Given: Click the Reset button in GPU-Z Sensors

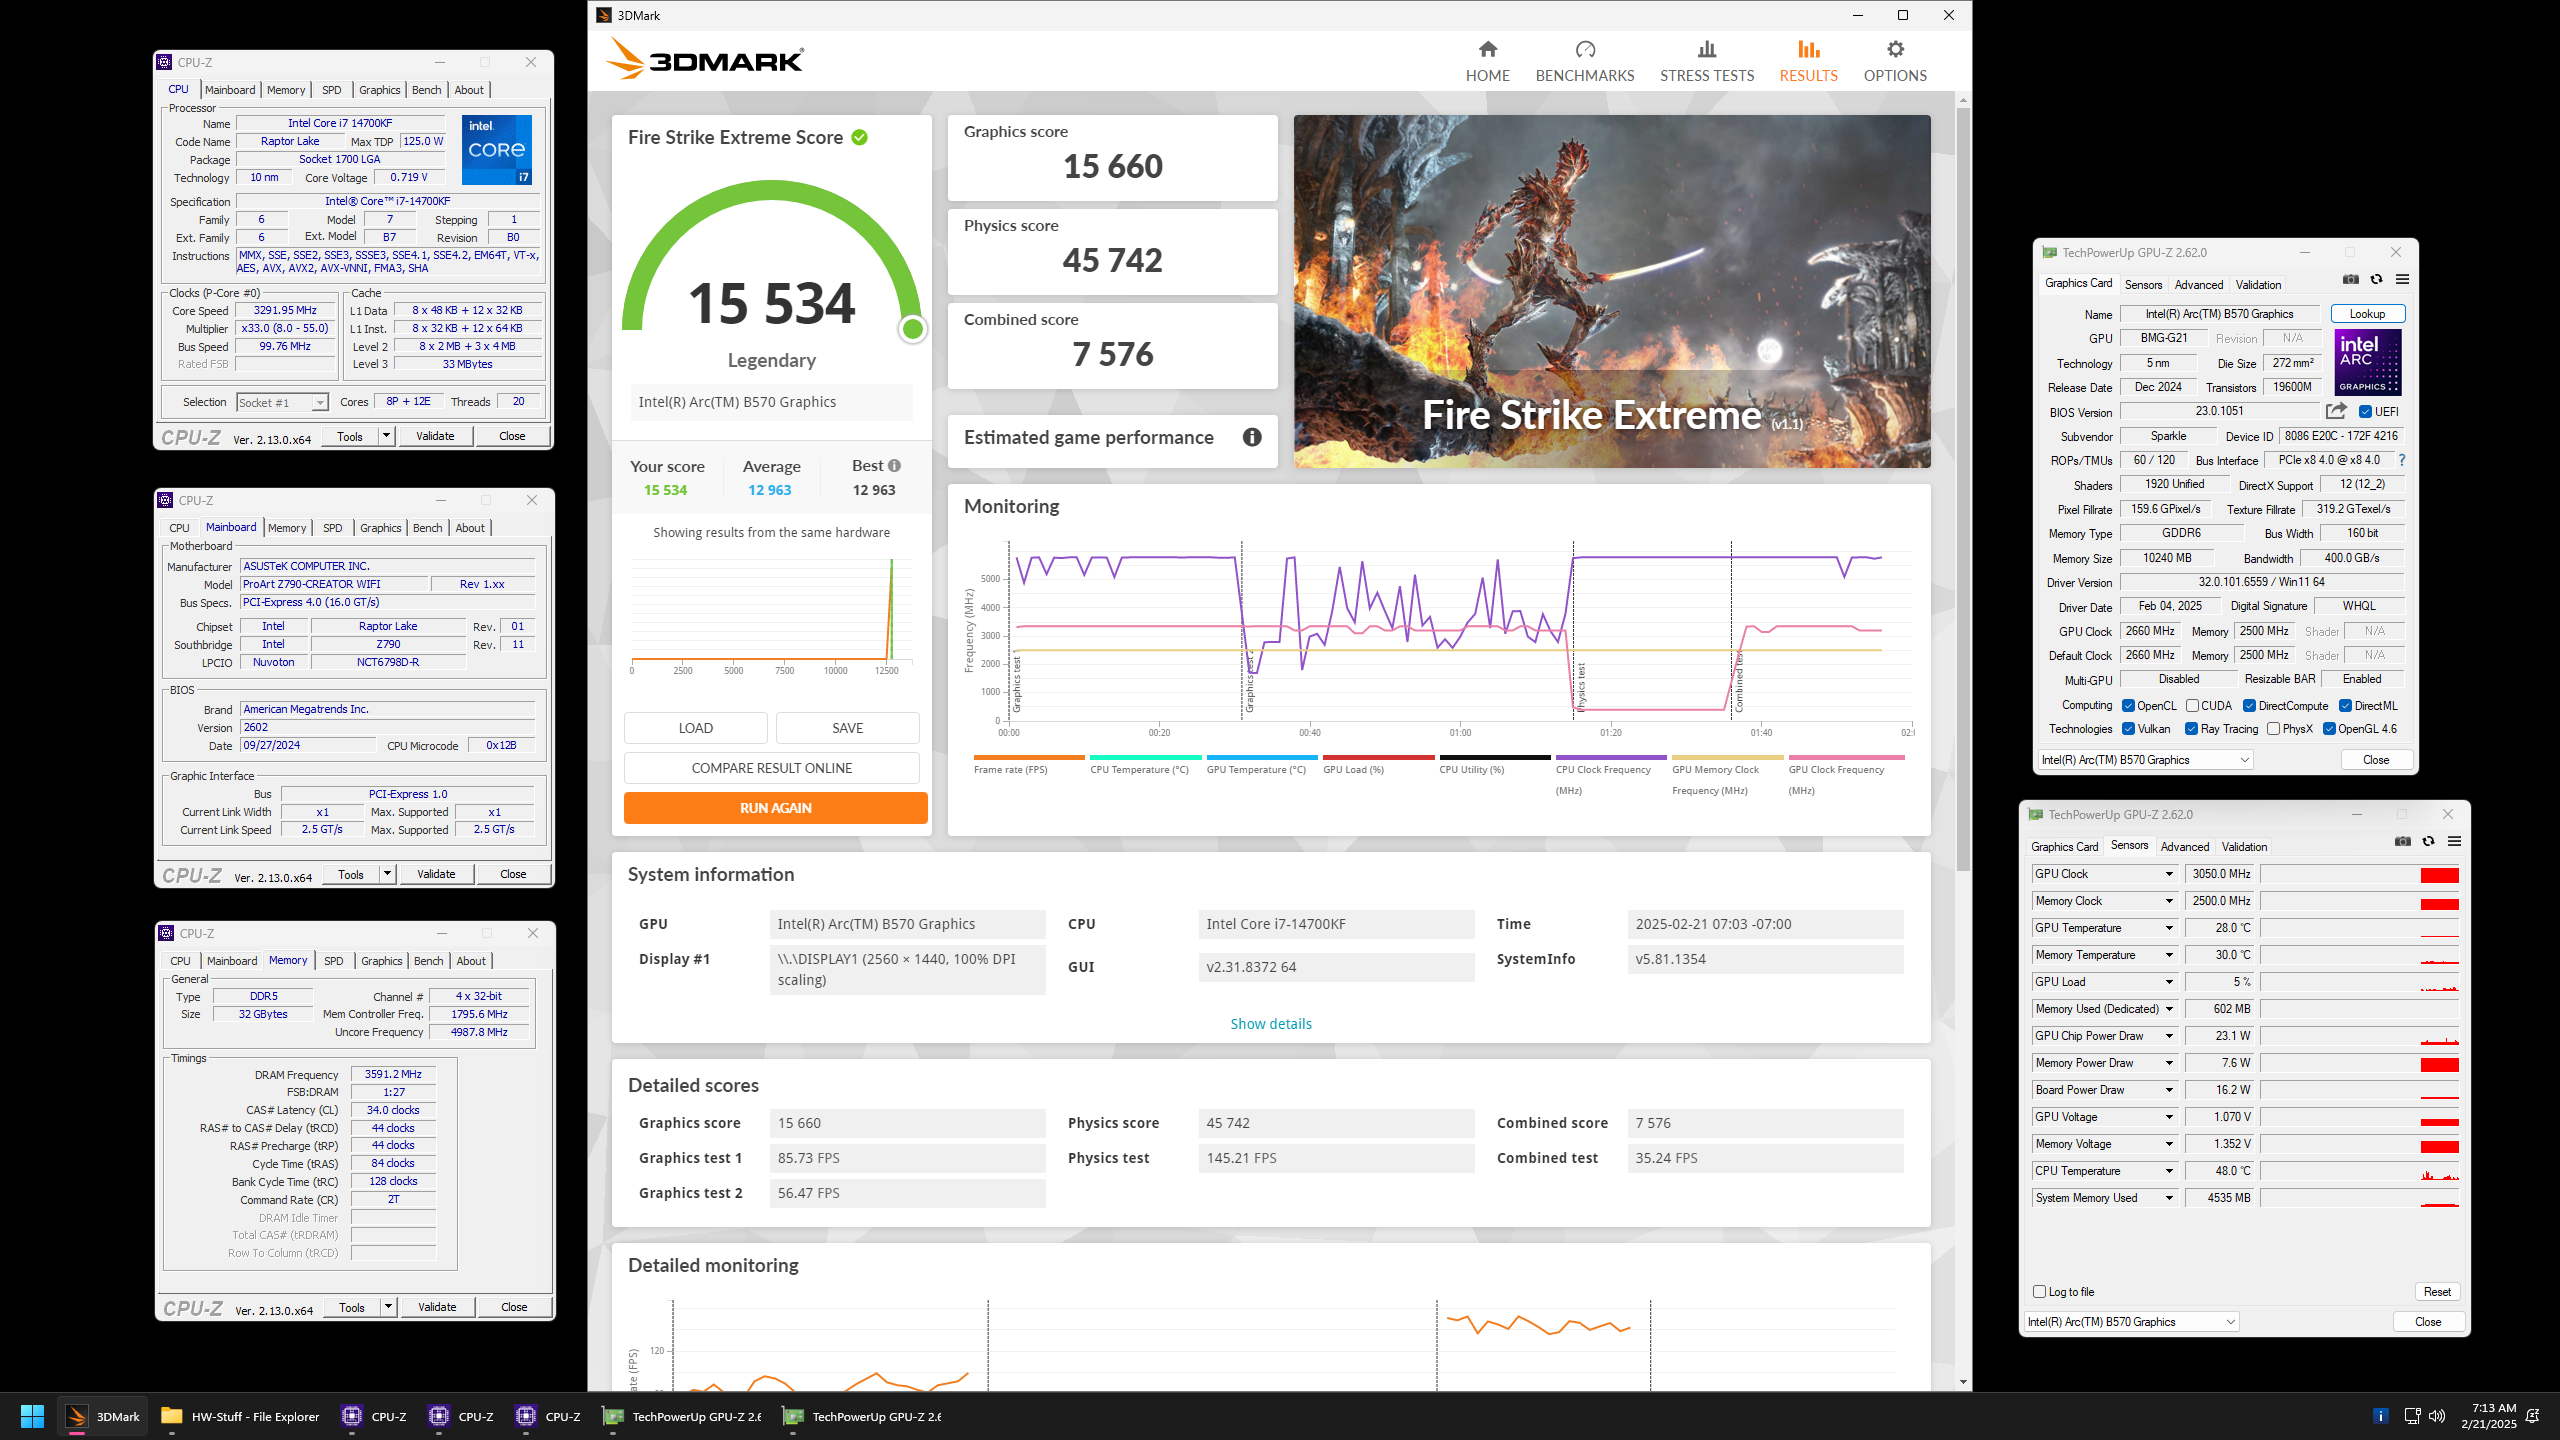Looking at the screenshot, I should (2436, 1292).
